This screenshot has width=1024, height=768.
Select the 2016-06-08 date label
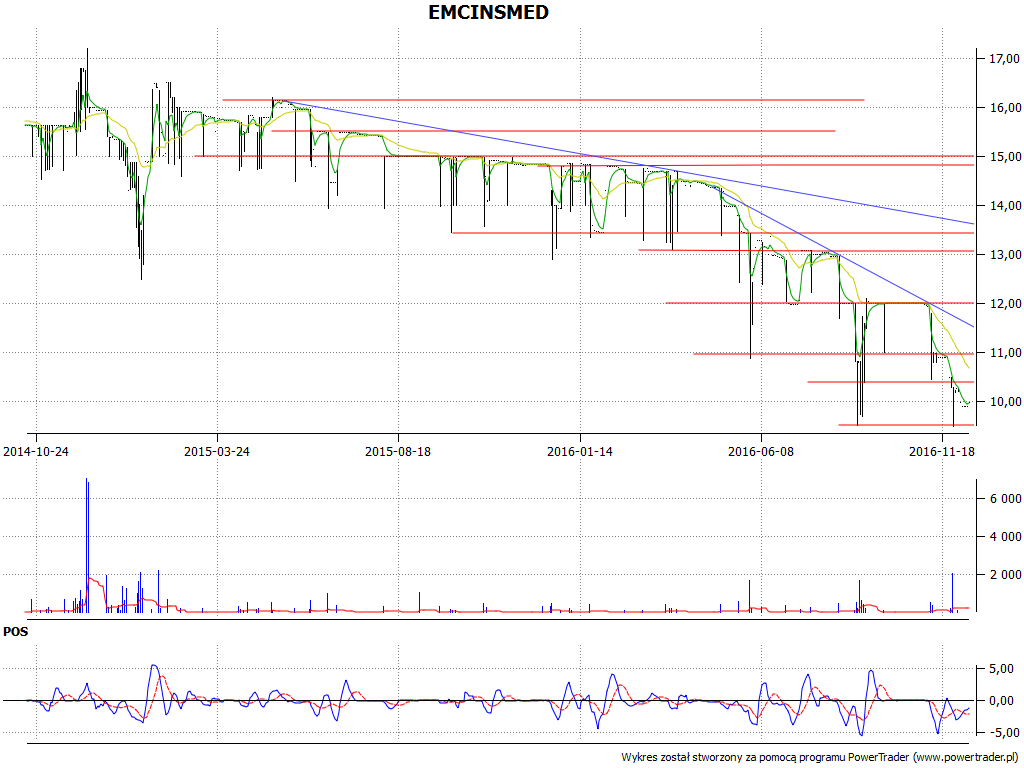click(761, 451)
